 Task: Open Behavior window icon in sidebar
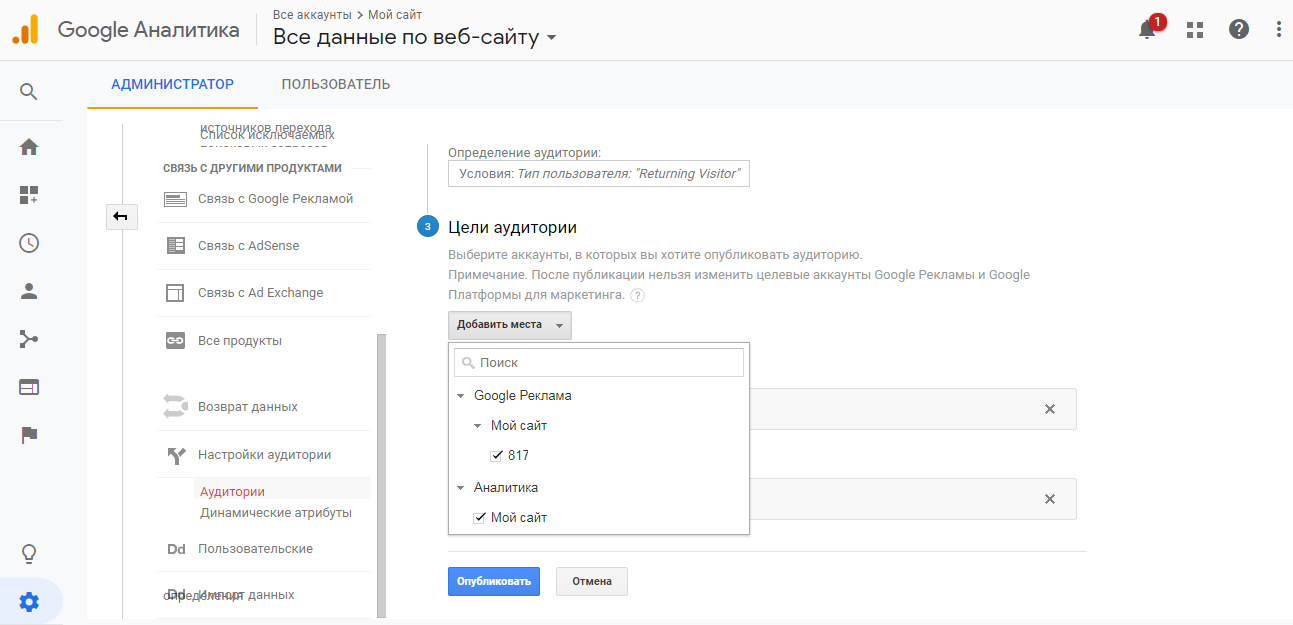tap(29, 387)
